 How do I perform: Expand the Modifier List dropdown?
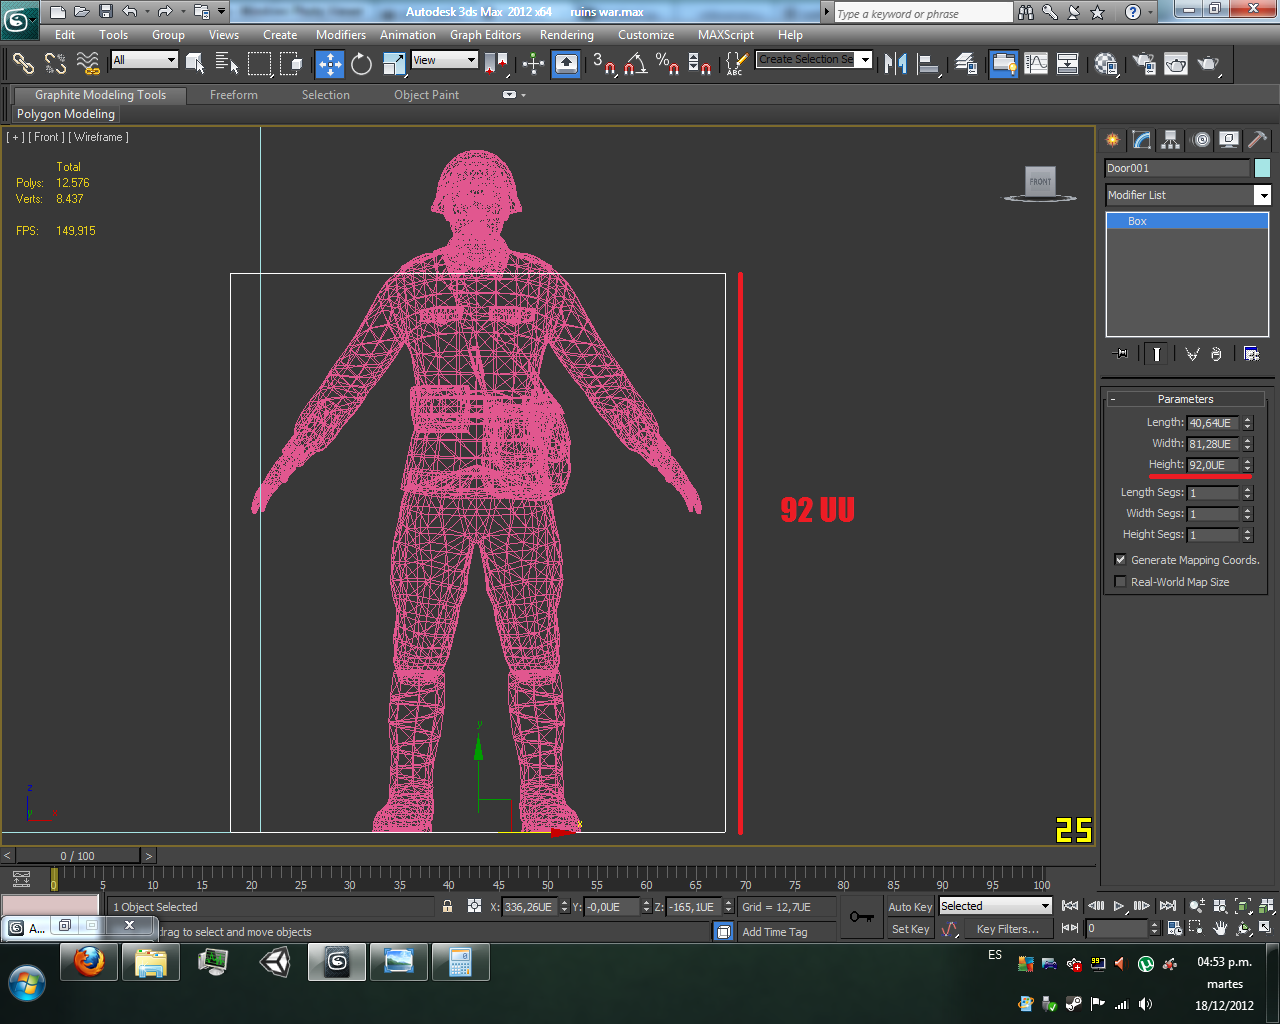(1263, 196)
